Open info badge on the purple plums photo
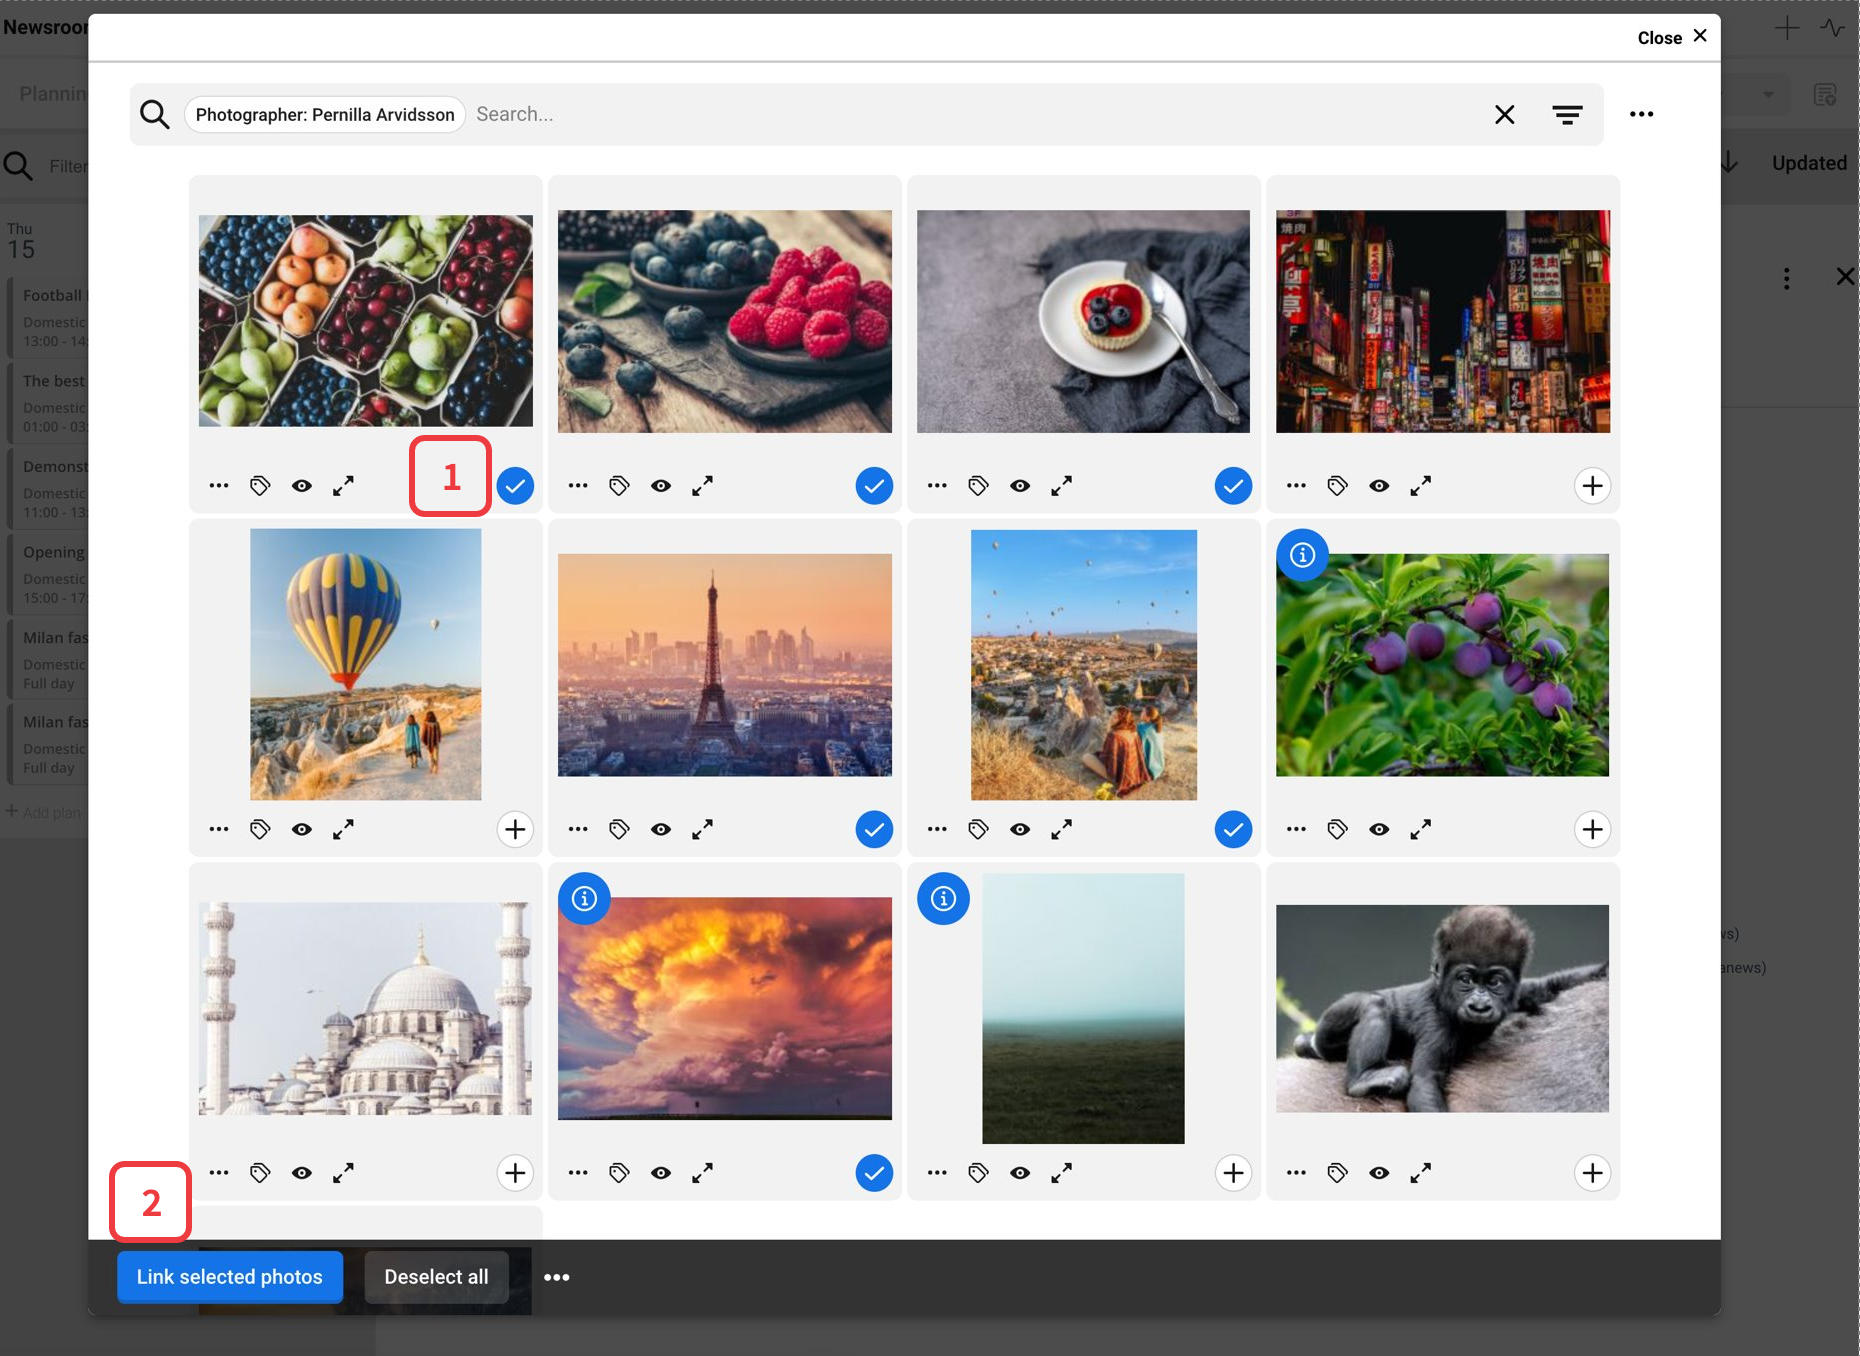1860x1356 pixels. pos(1302,555)
